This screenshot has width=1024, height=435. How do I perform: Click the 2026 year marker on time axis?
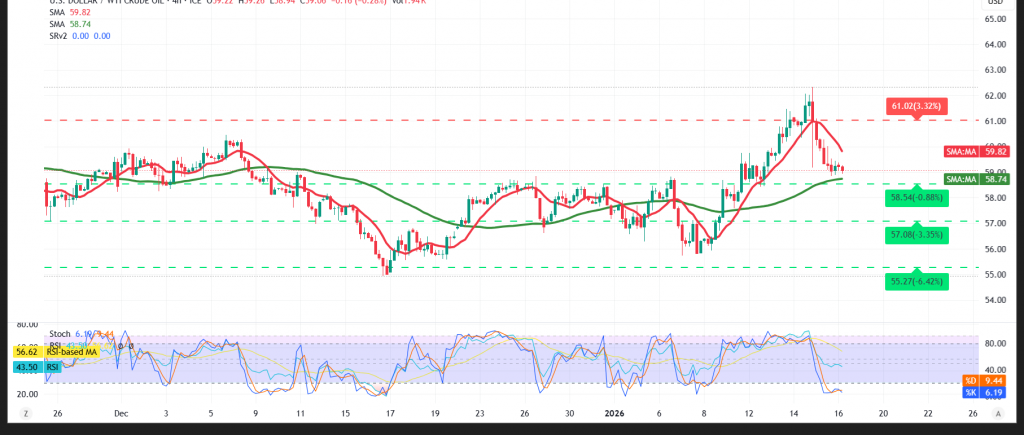pyautogui.click(x=614, y=412)
